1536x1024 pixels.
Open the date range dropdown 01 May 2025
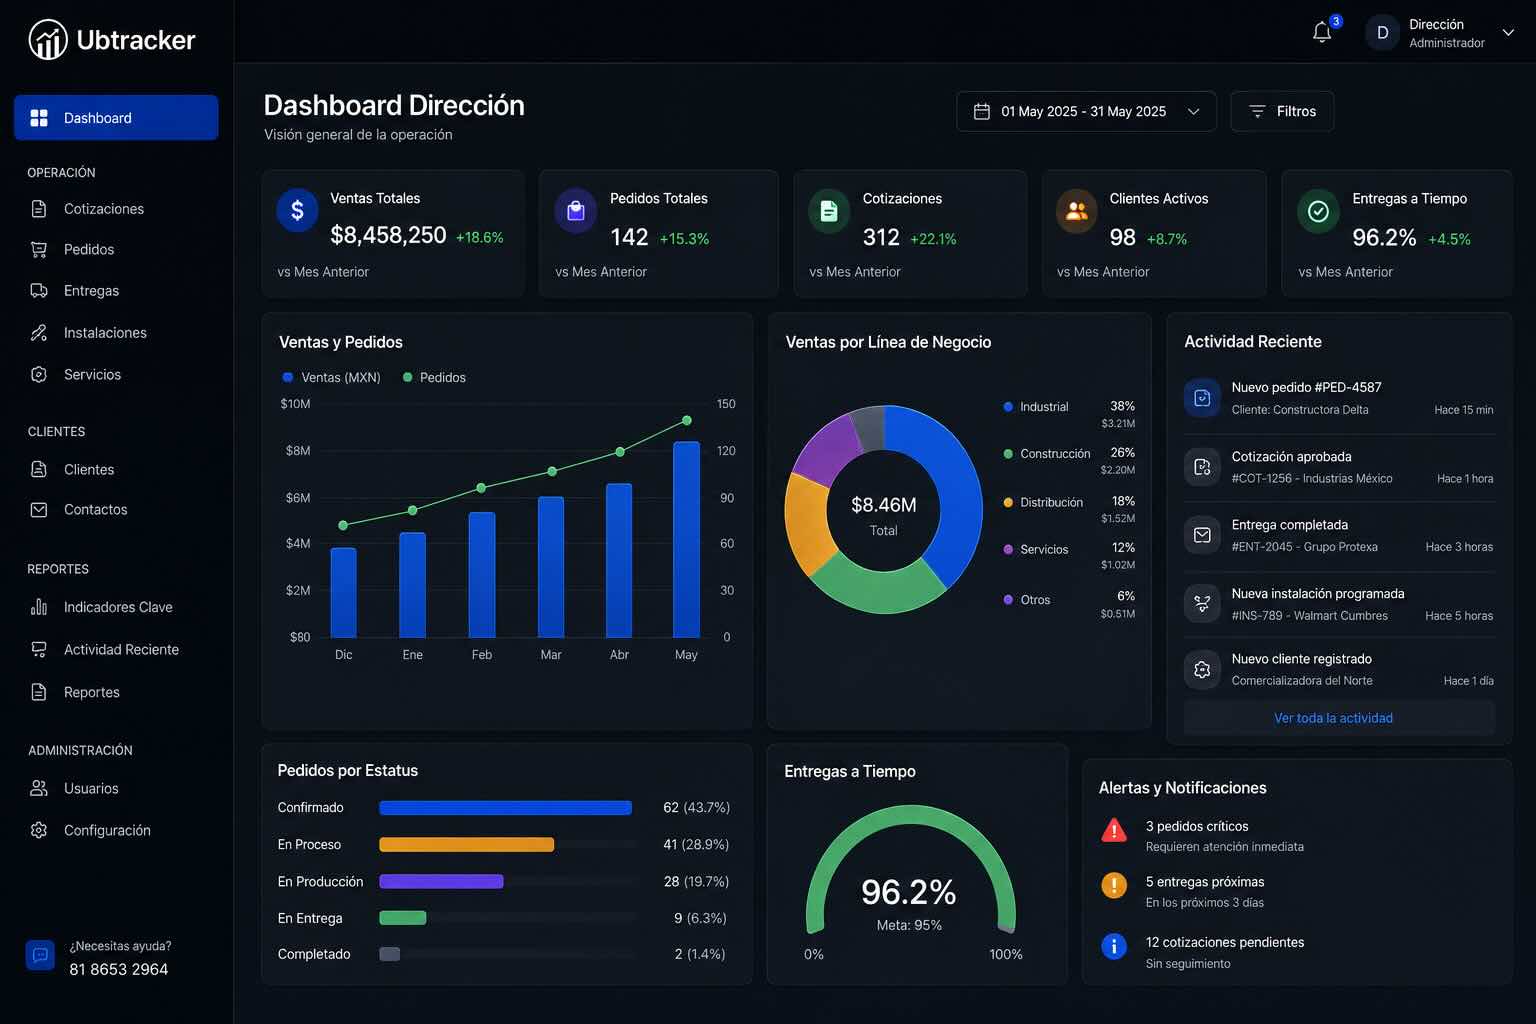click(1086, 111)
